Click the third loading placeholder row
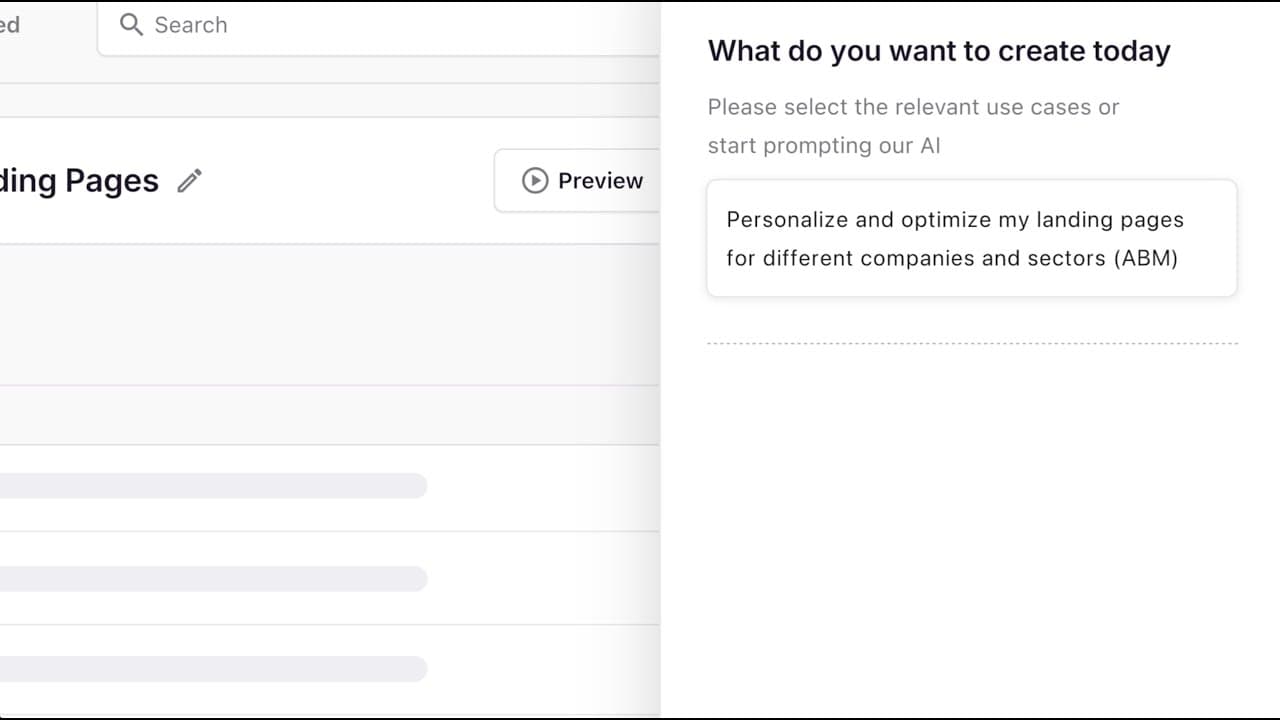The width and height of the screenshot is (1280, 720). coord(210,669)
